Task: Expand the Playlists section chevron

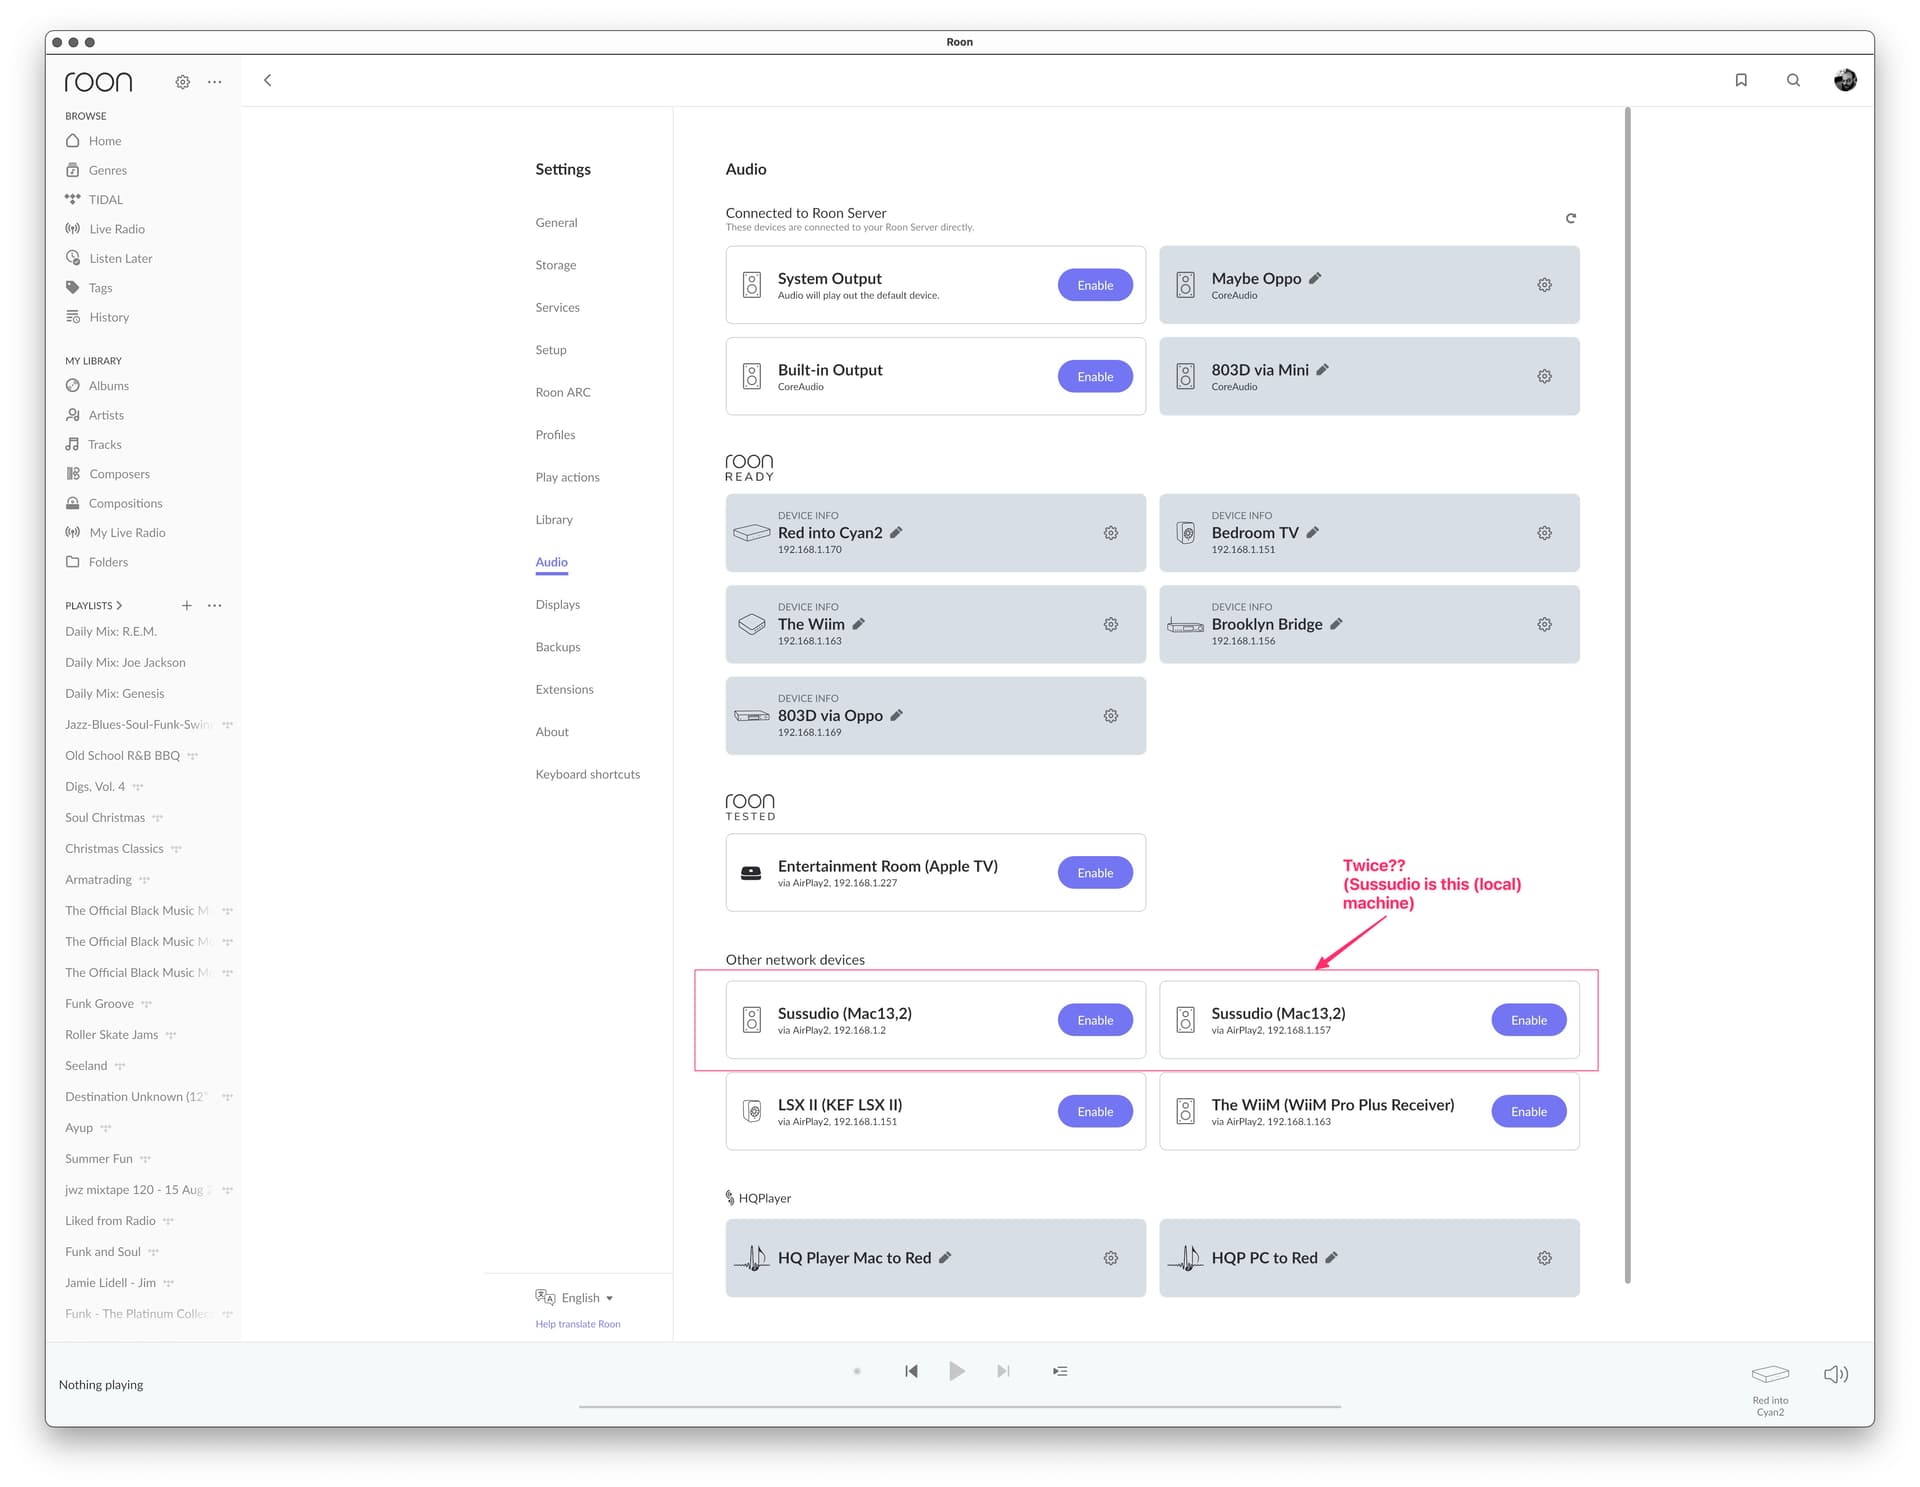Action: [119, 605]
